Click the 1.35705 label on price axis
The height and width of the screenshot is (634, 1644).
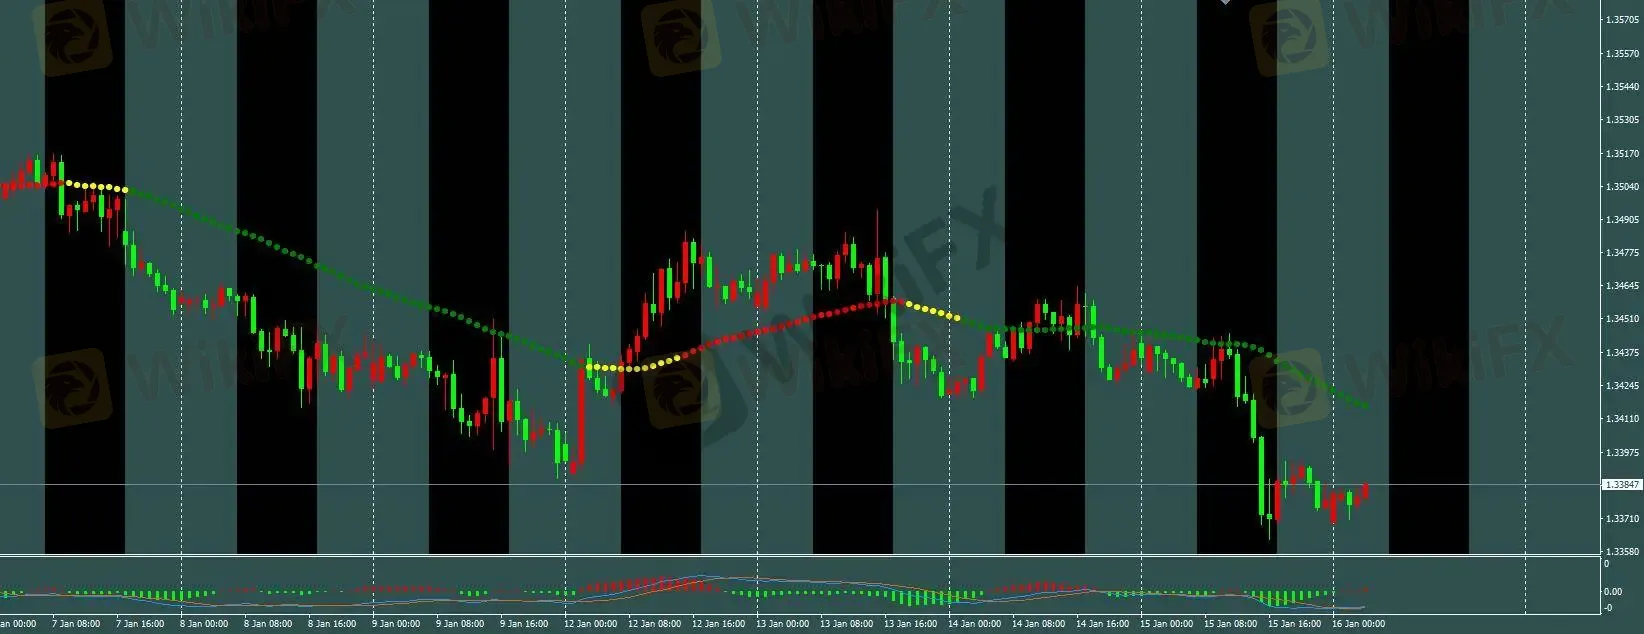[1622, 20]
